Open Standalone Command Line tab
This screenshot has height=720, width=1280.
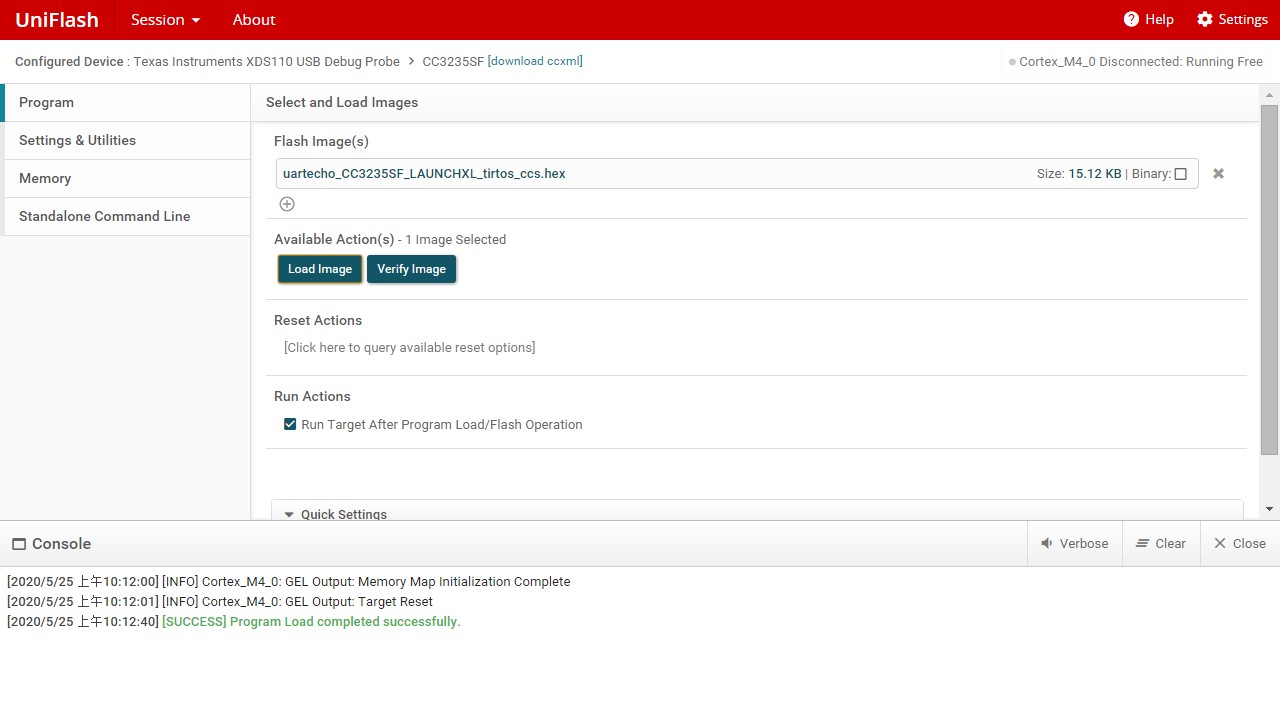127,216
